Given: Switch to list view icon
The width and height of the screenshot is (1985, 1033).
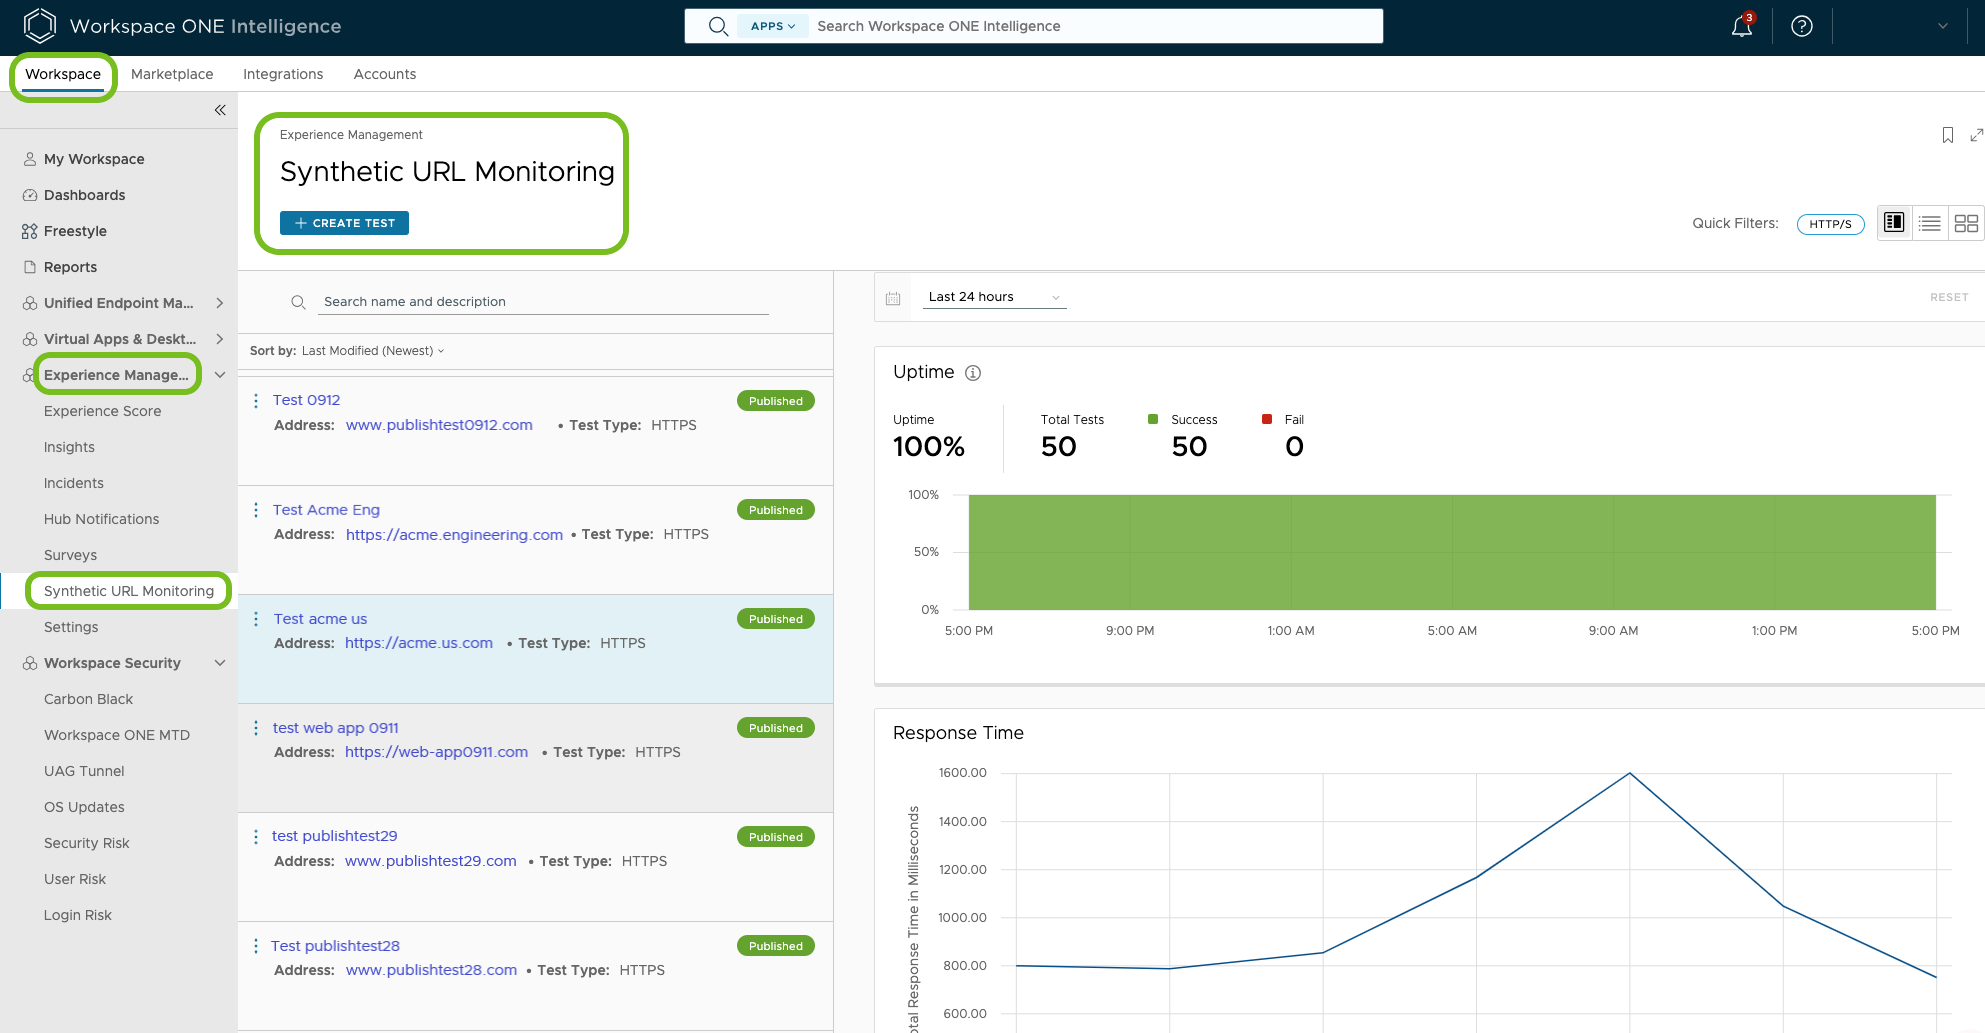Looking at the screenshot, I should pyautogui.click(x=1930, y=223).
